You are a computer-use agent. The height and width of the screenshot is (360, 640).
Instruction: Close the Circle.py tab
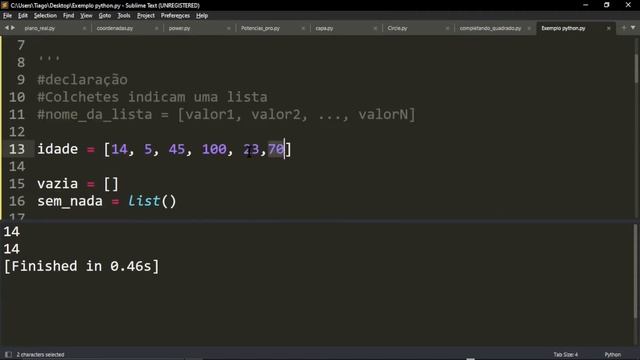[447, 29]
